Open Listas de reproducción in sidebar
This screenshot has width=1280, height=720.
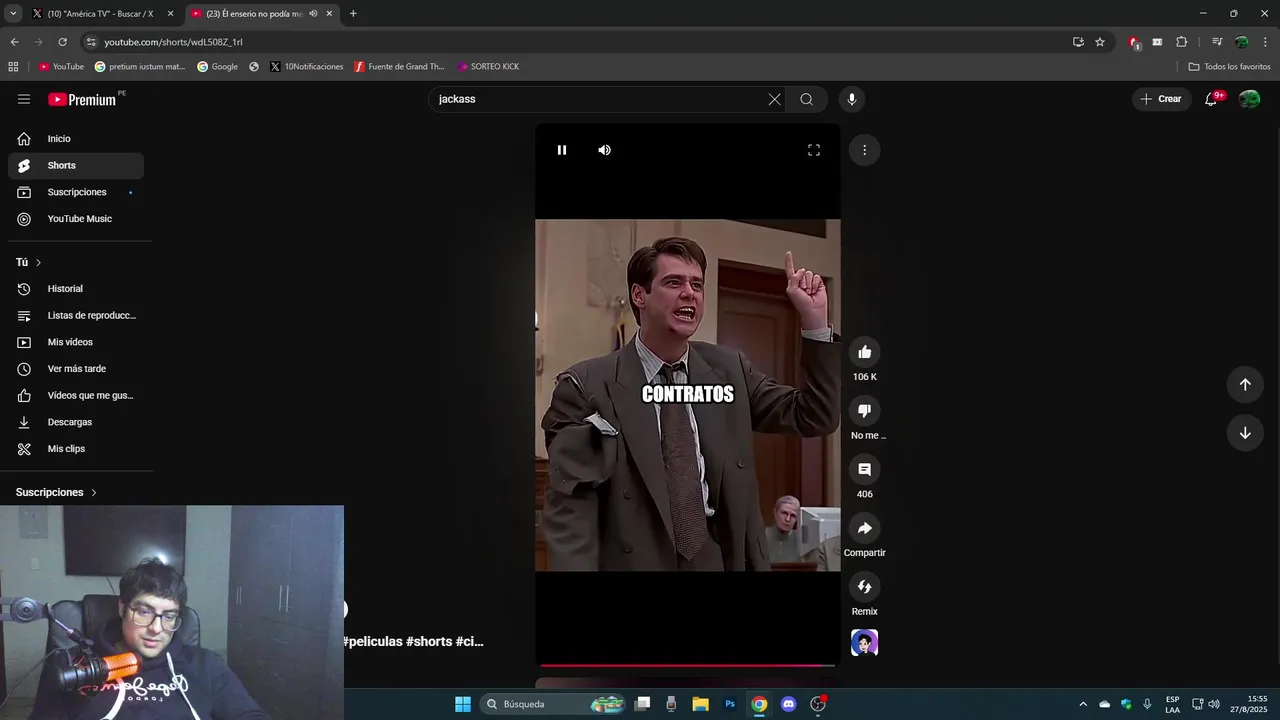coord(76,315)
